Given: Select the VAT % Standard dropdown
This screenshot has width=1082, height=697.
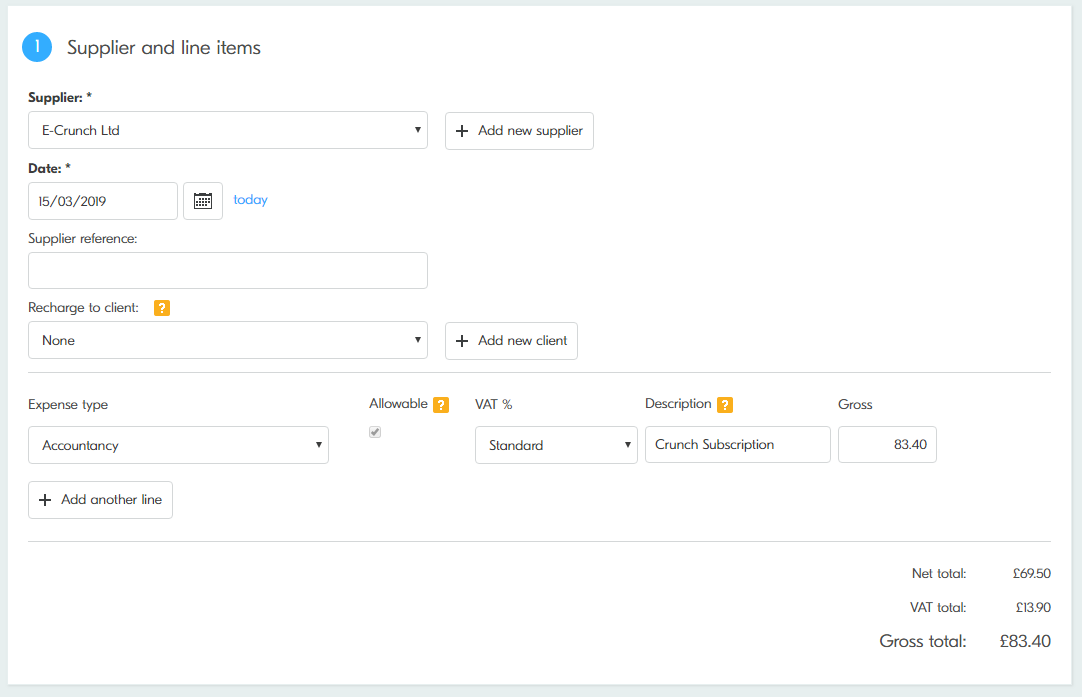Looking at the screenshot, I should click(556, 445).
